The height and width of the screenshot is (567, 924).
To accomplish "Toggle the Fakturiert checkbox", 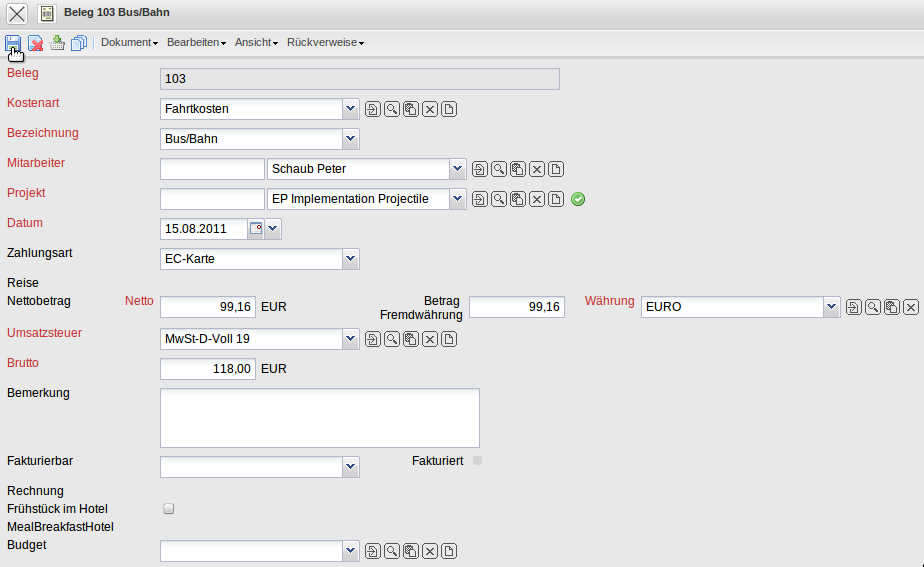I will [477, 461].
